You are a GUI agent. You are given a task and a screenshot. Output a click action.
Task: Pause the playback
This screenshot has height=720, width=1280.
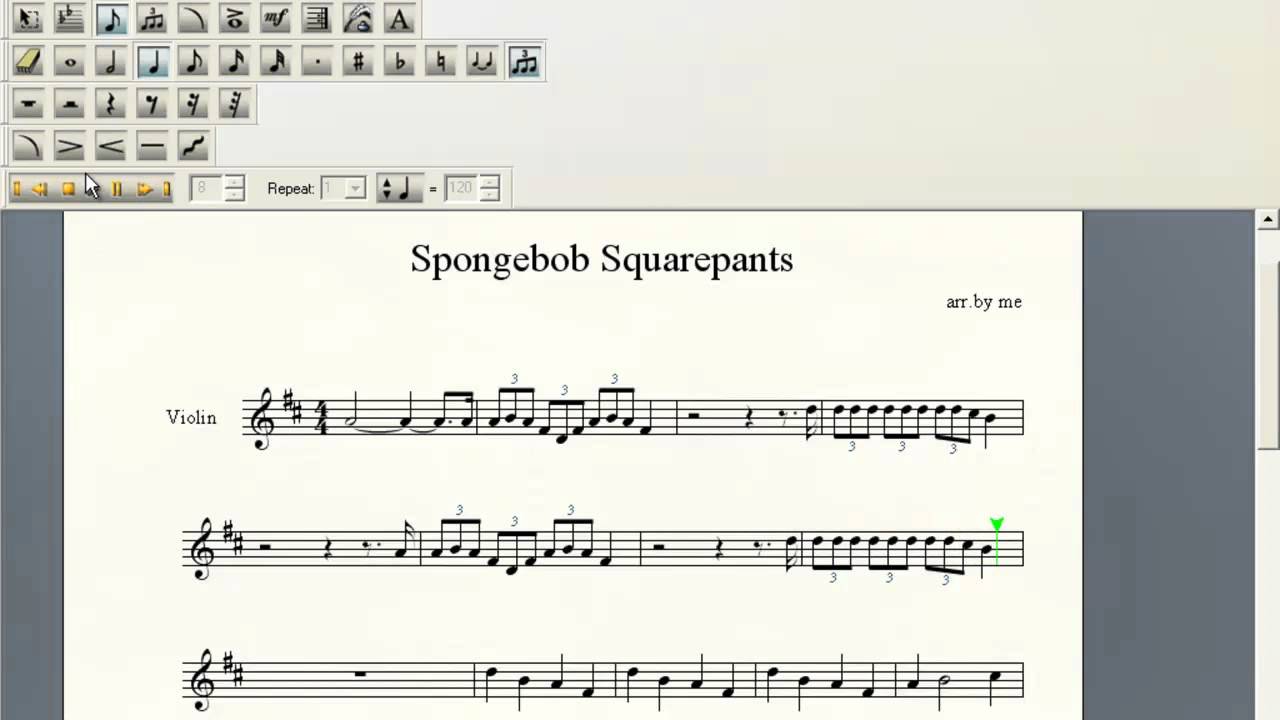tap(116, 189)
